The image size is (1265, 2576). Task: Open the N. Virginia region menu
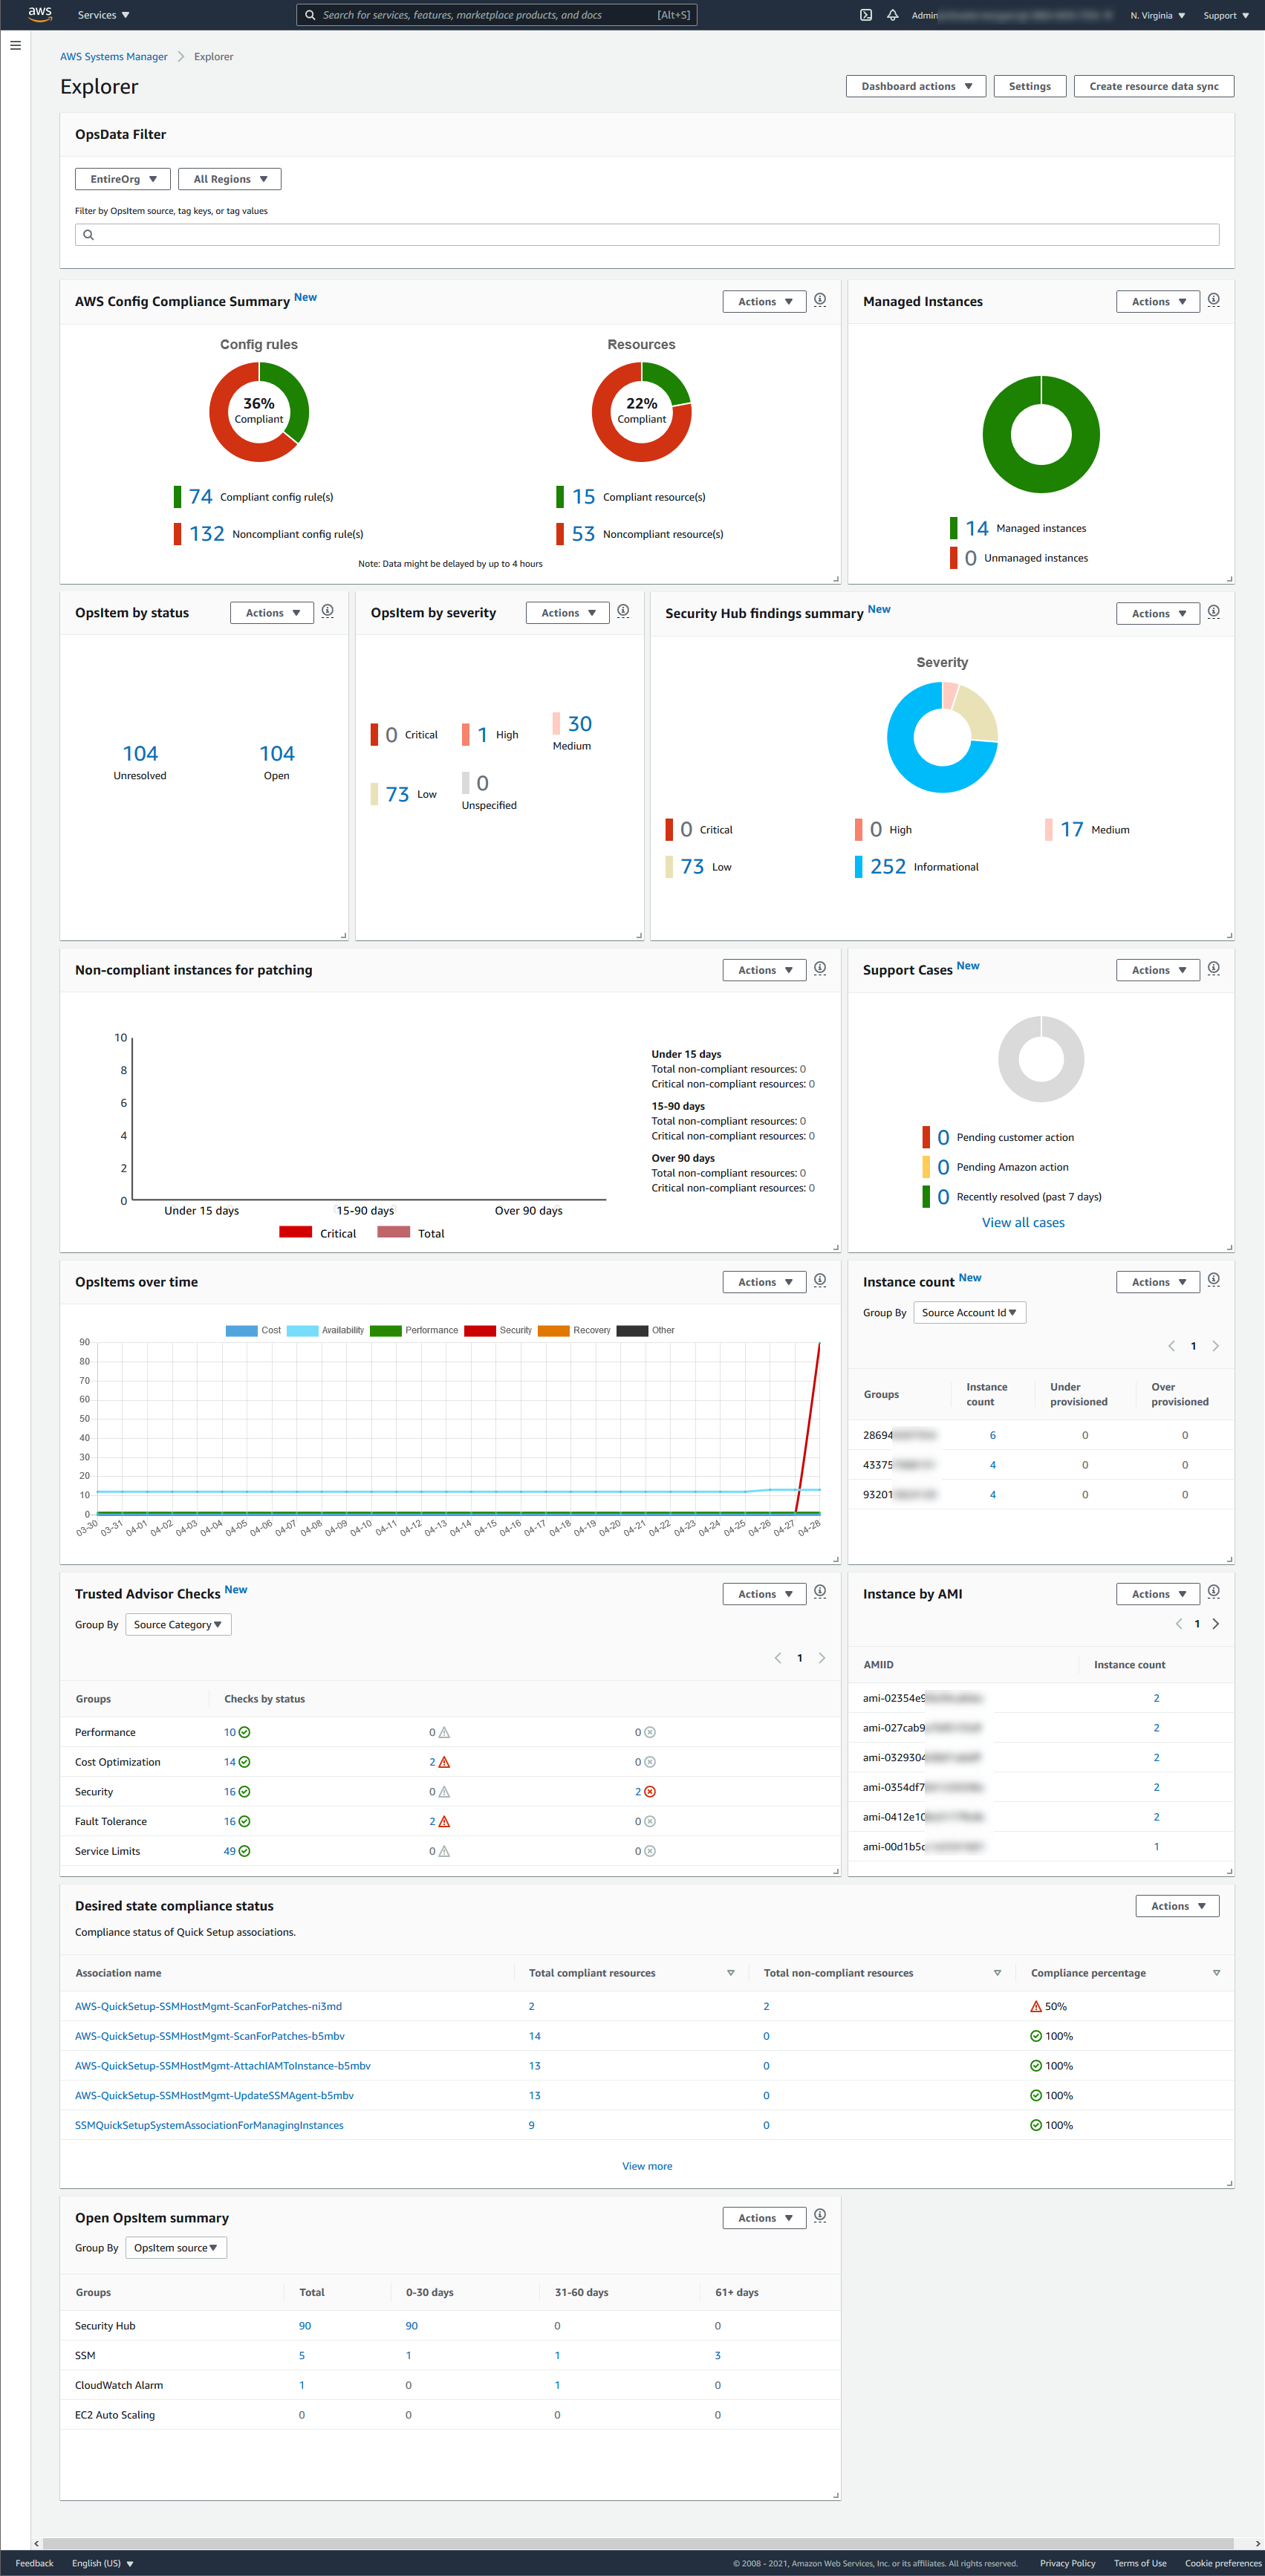click(x=1158, y=15)
